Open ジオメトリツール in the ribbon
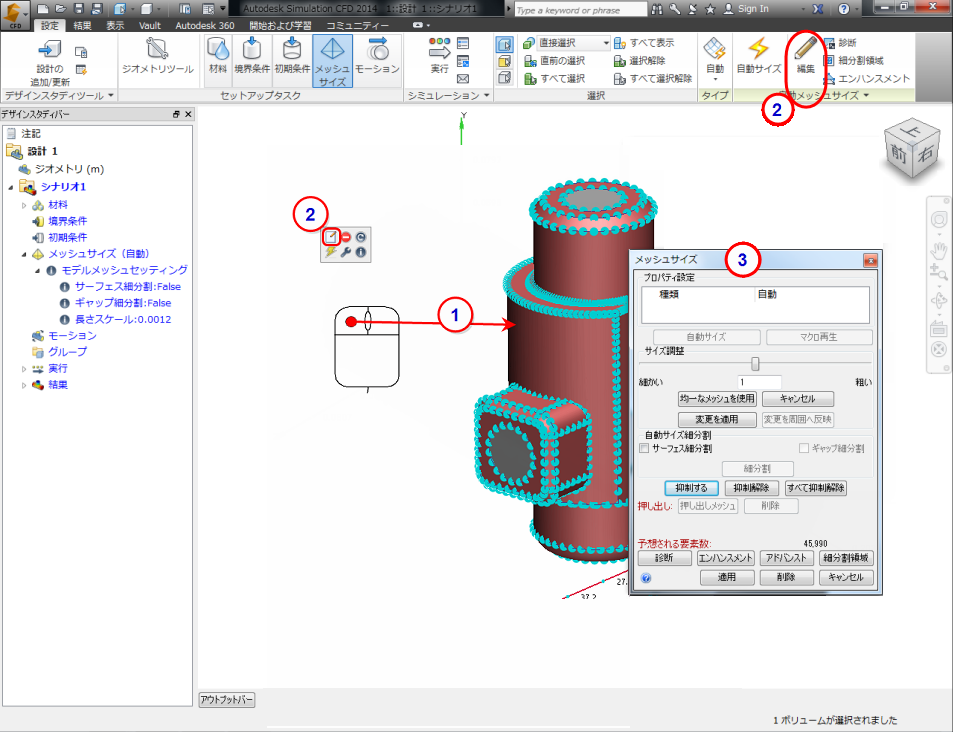Viewport: 953px width, 732px height. pos(157,56)
